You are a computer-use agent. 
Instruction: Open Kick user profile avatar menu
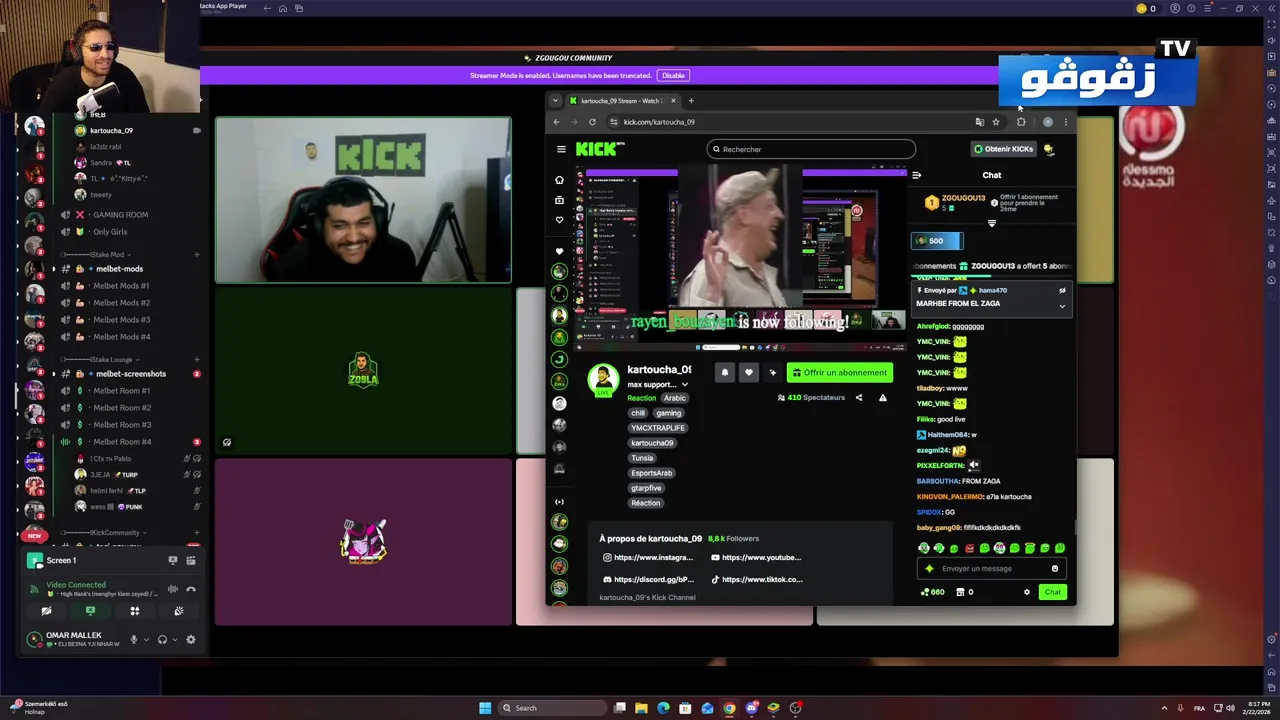click(1049, 149)
